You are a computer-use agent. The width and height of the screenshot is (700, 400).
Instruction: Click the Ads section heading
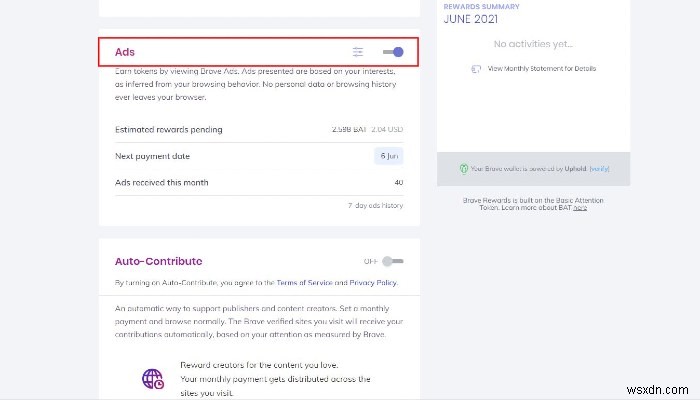point(125,52)
